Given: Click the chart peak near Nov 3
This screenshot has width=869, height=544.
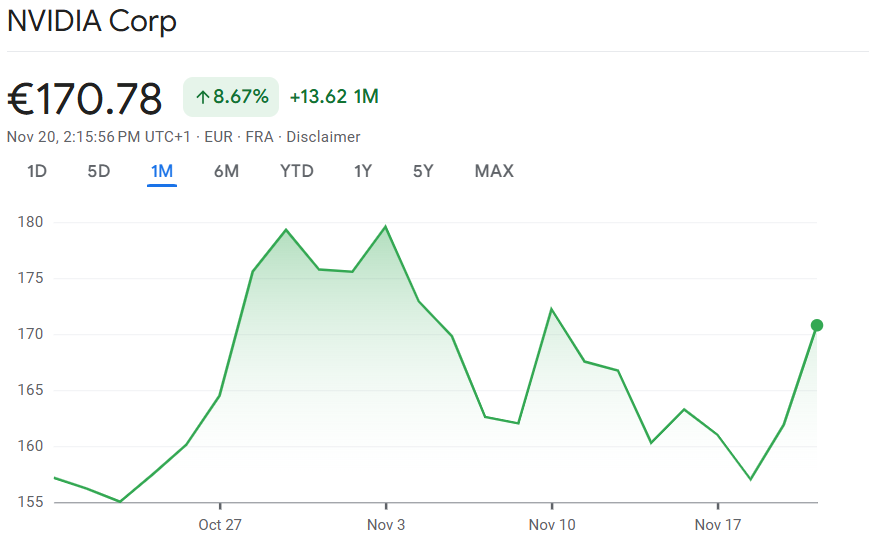Looking at the screenshot, I should (386, 227).
